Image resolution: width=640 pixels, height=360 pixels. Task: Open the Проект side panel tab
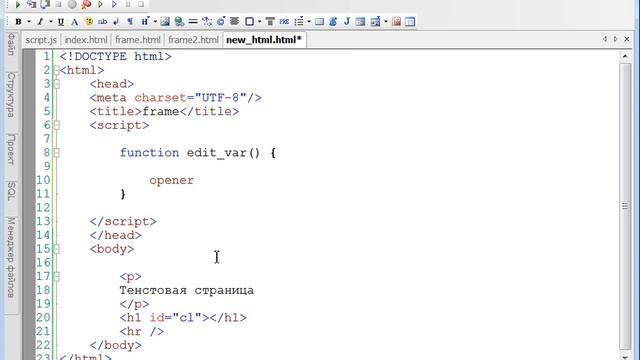tap(11, 150)
